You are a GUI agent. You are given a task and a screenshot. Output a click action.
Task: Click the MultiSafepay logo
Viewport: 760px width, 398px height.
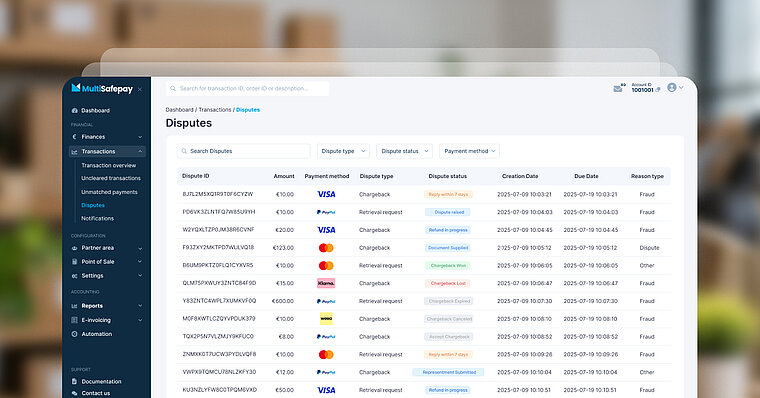102,88
